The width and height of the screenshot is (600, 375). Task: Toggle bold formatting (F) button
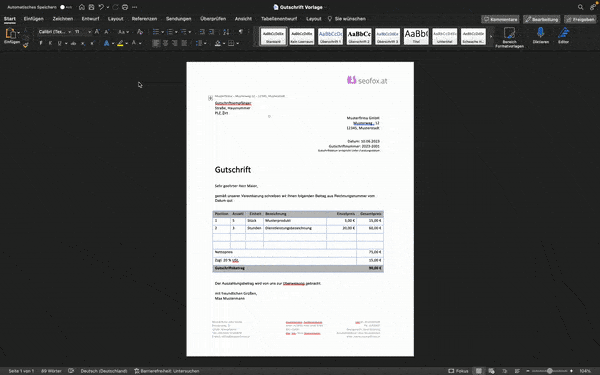pyautogui.click(x=41, y=43)
